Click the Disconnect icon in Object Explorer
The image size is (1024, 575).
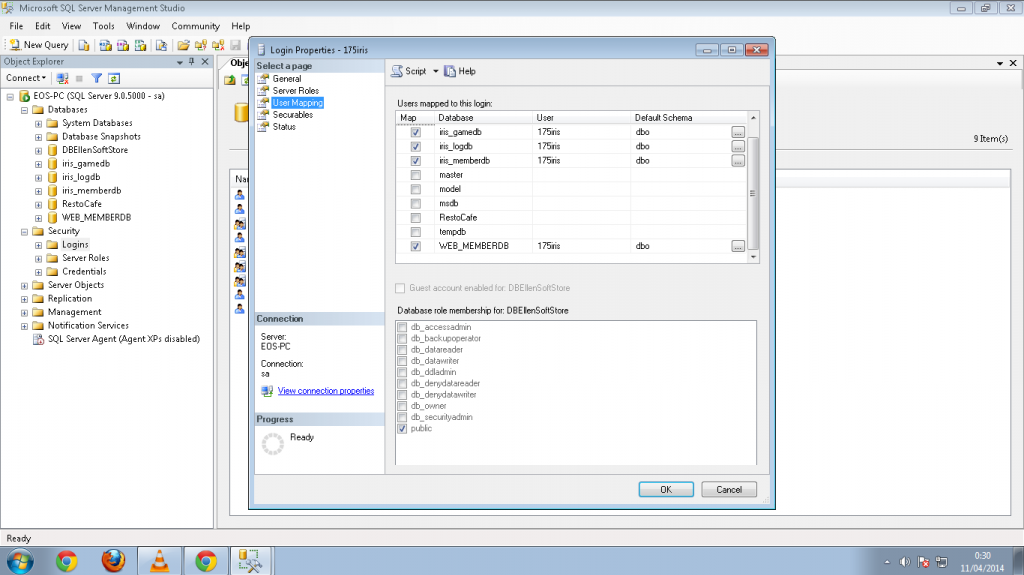coord(62,78)
